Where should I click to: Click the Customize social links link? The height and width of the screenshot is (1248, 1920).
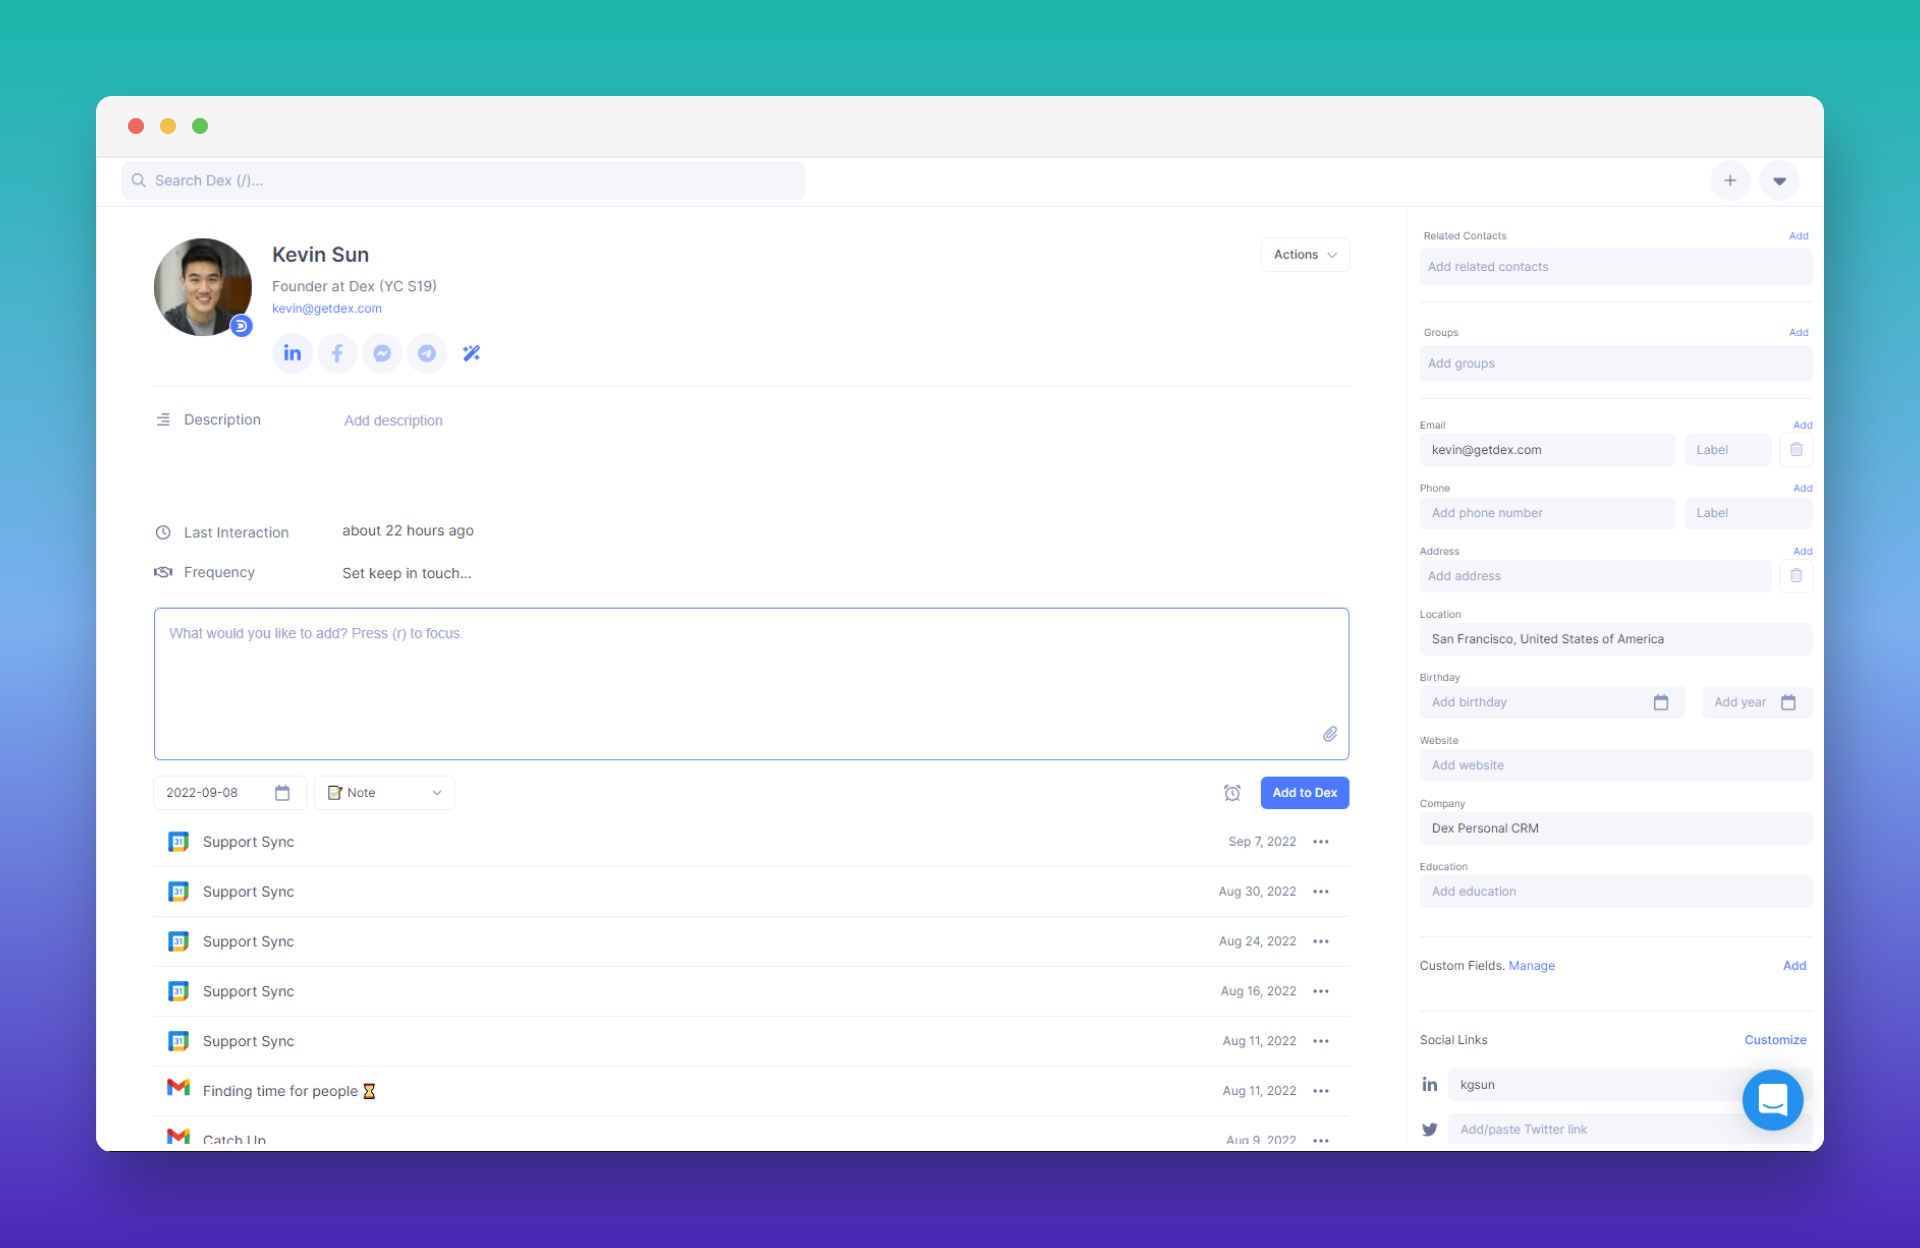pos(1775,1040)
